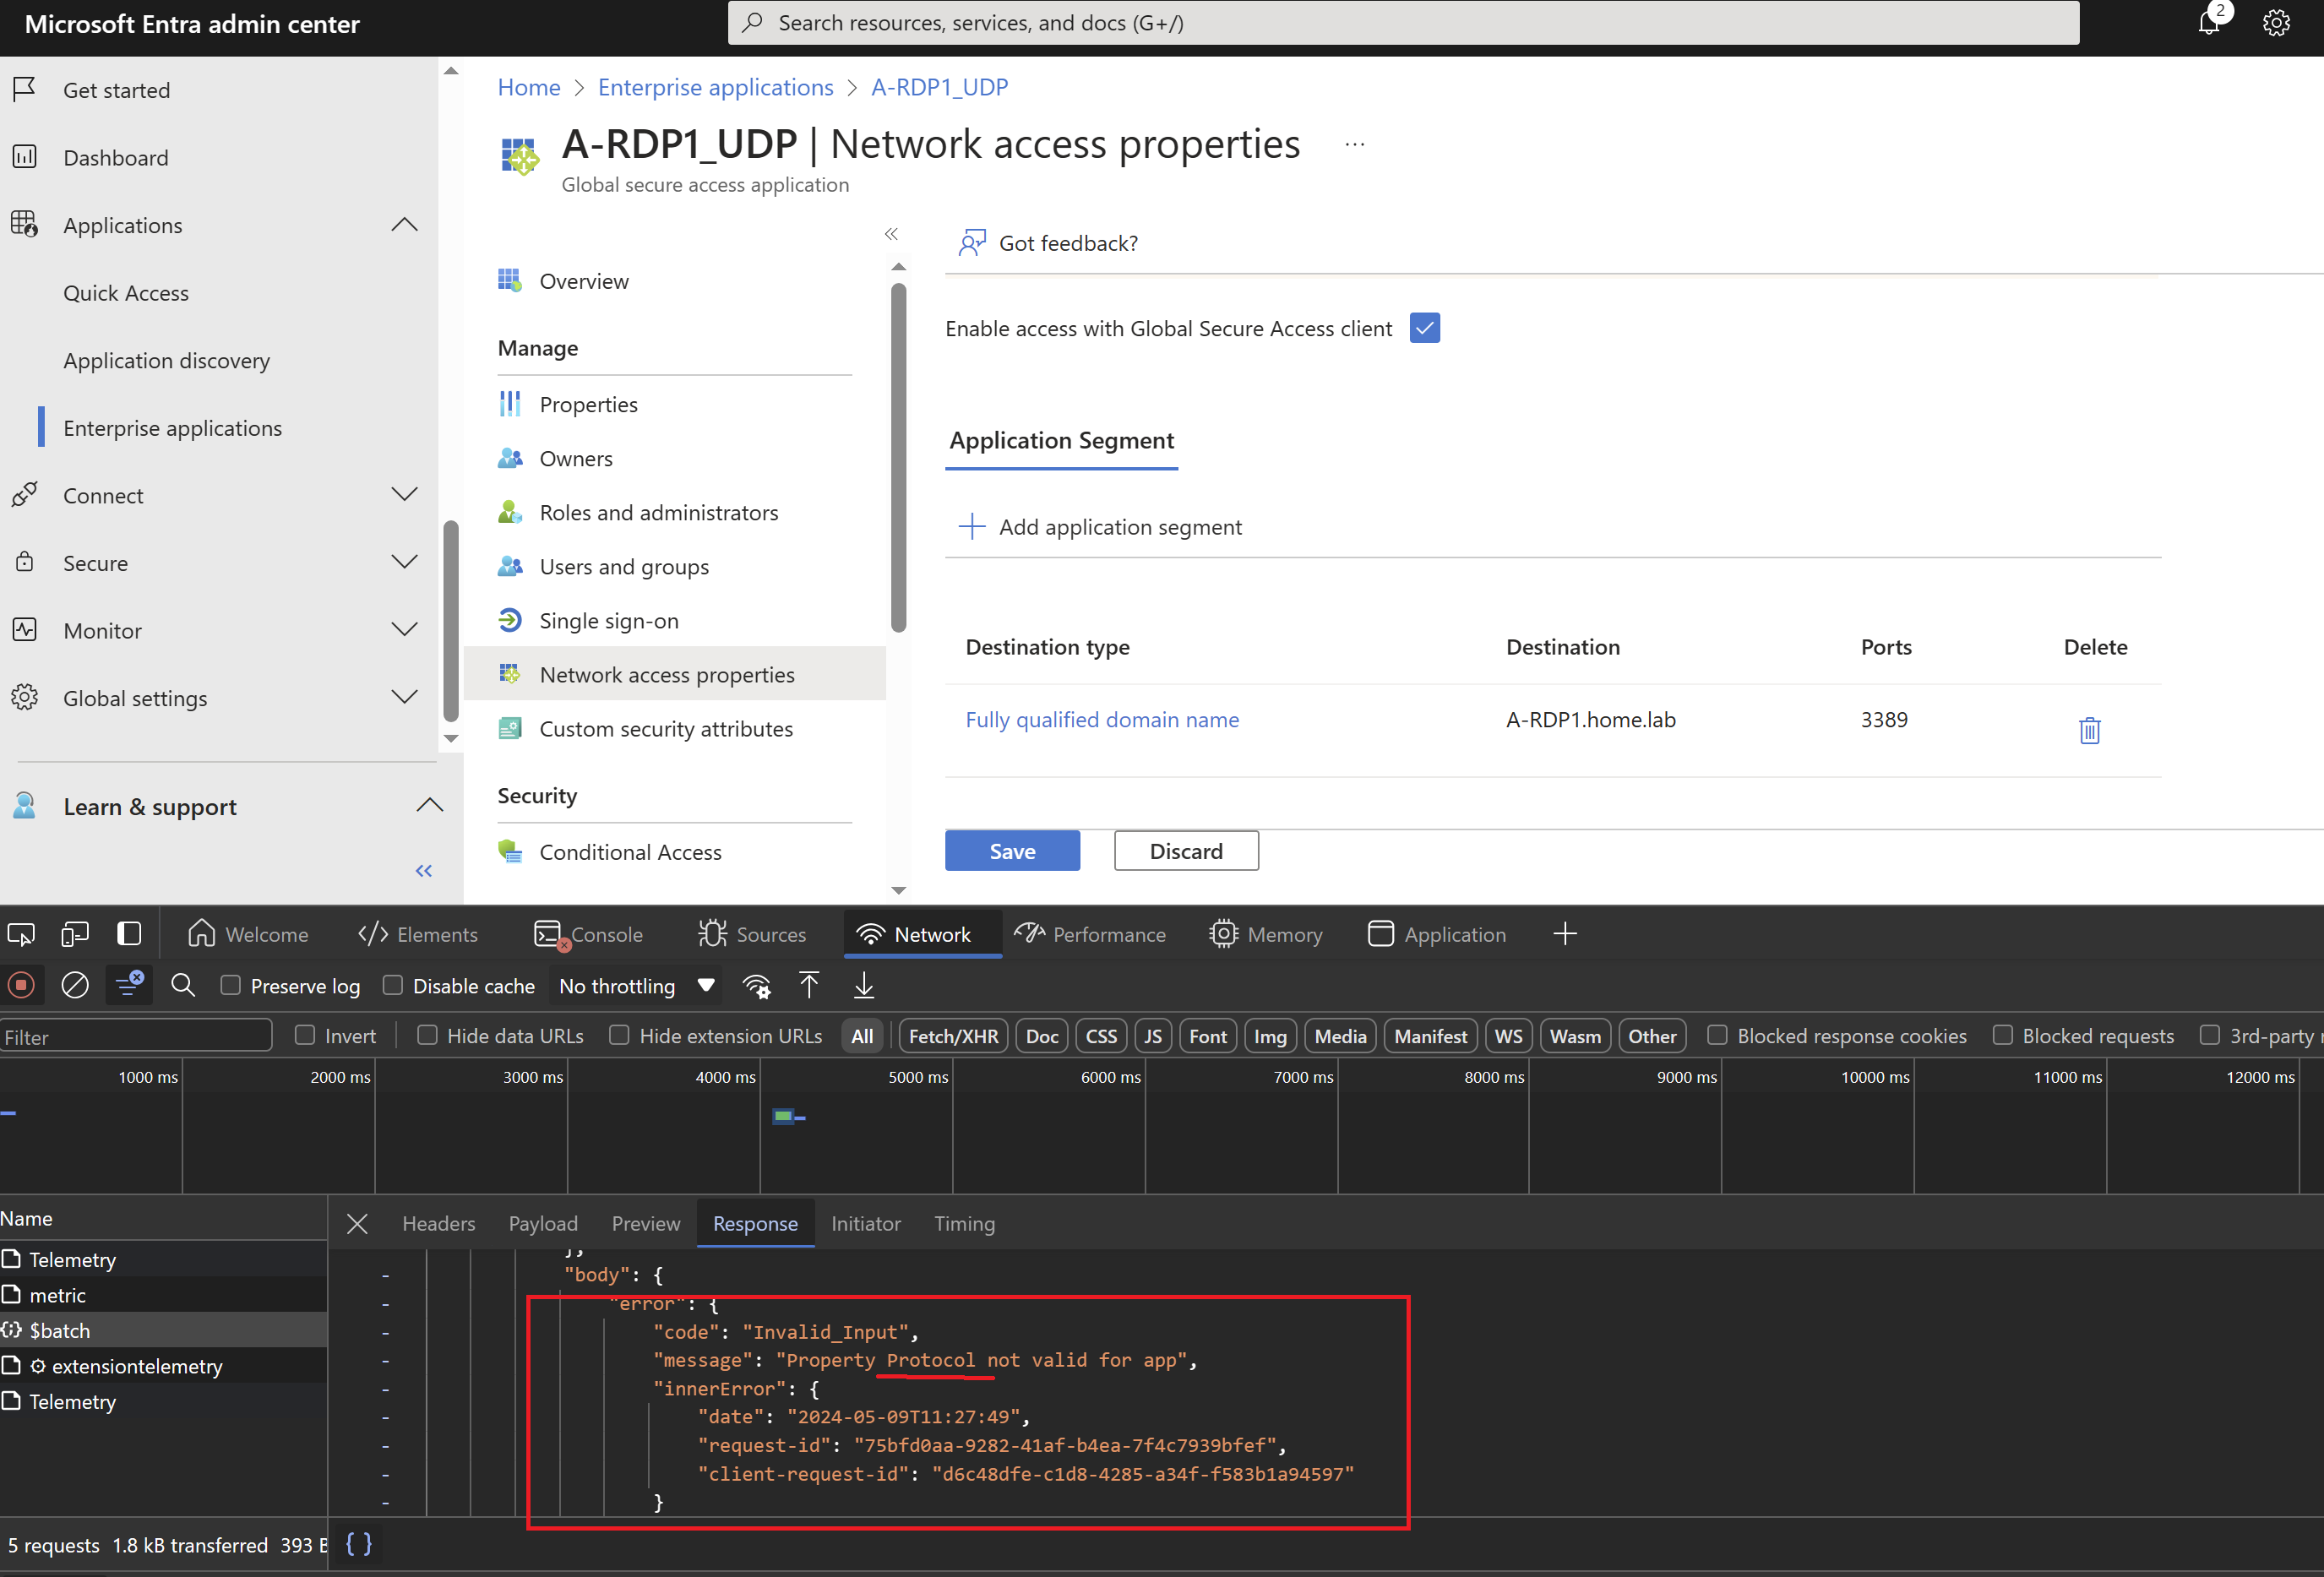Open the Payload tab

[x=543, y=1224]
